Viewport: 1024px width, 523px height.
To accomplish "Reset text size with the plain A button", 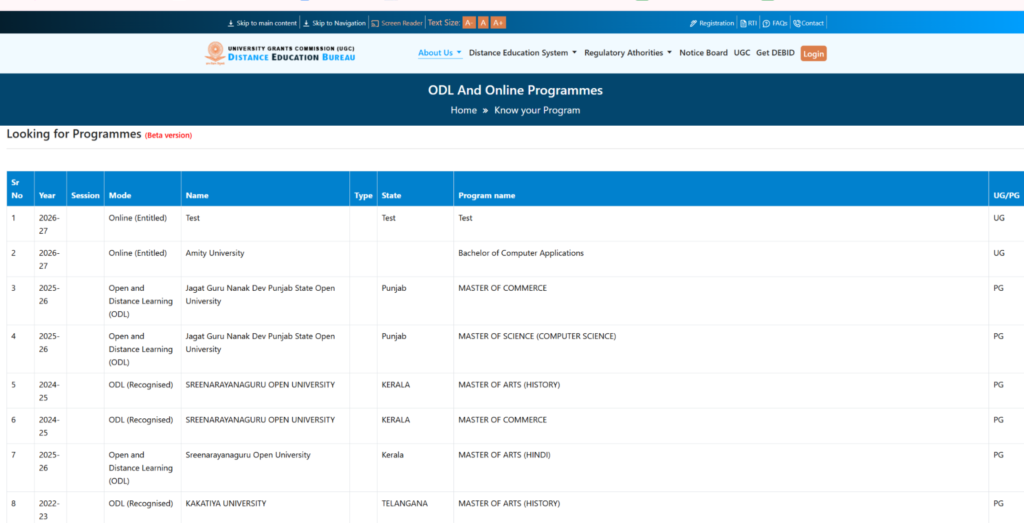I will tap(483, 23).
